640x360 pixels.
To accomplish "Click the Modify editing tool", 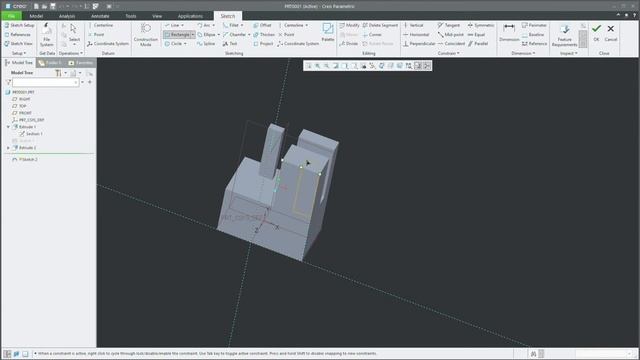I will 349,25.
